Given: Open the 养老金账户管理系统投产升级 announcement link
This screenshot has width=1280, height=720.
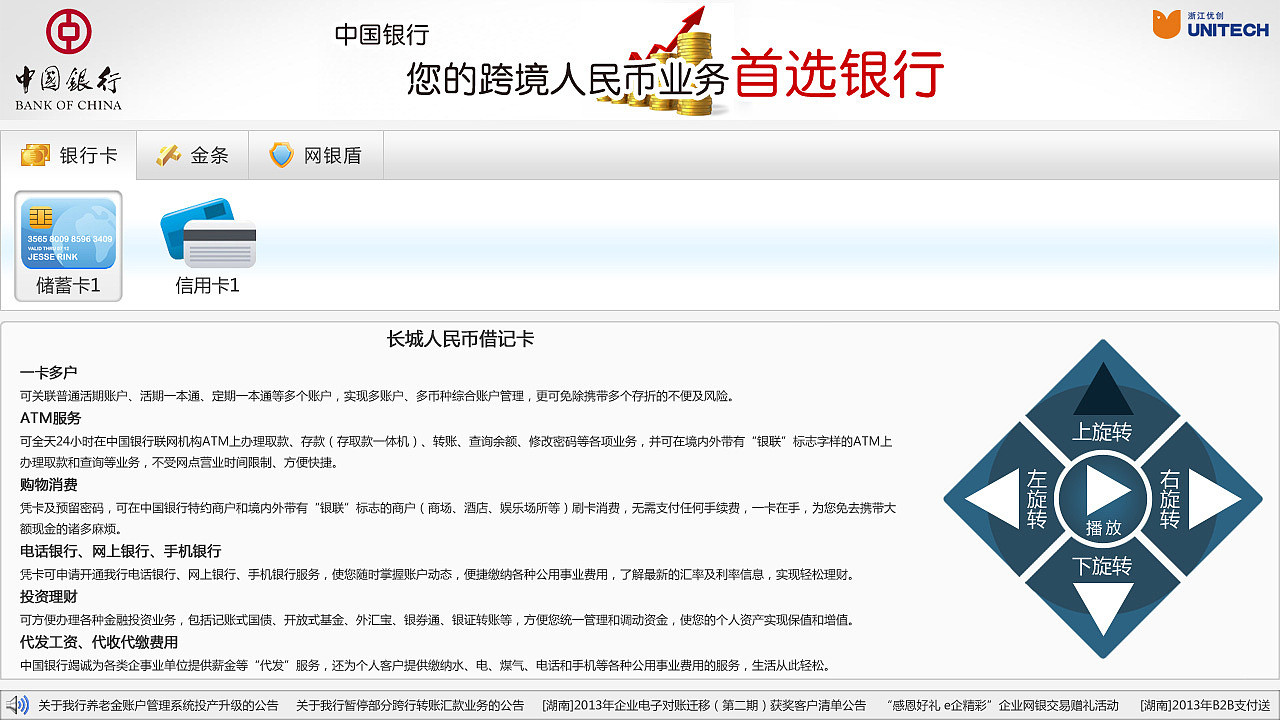Looking at the screenshot, I should (x=160, y=705).
